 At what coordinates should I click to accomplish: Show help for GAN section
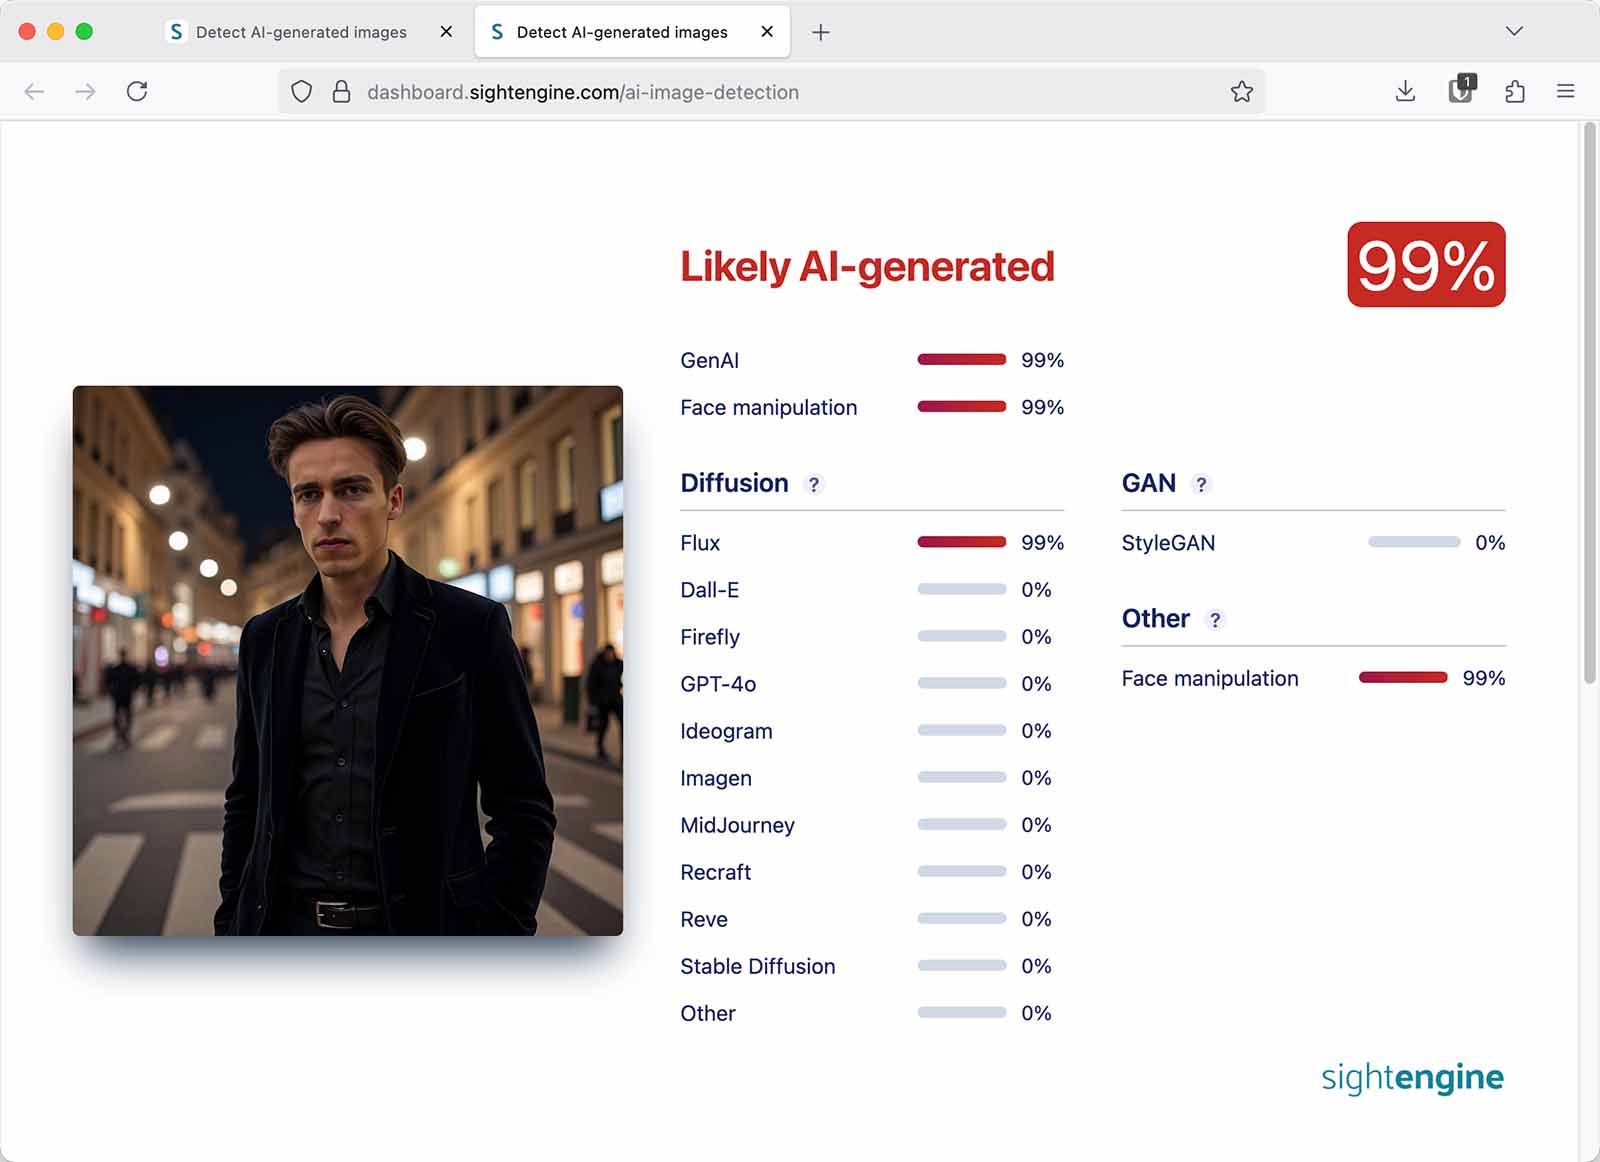coord(1201,484)
